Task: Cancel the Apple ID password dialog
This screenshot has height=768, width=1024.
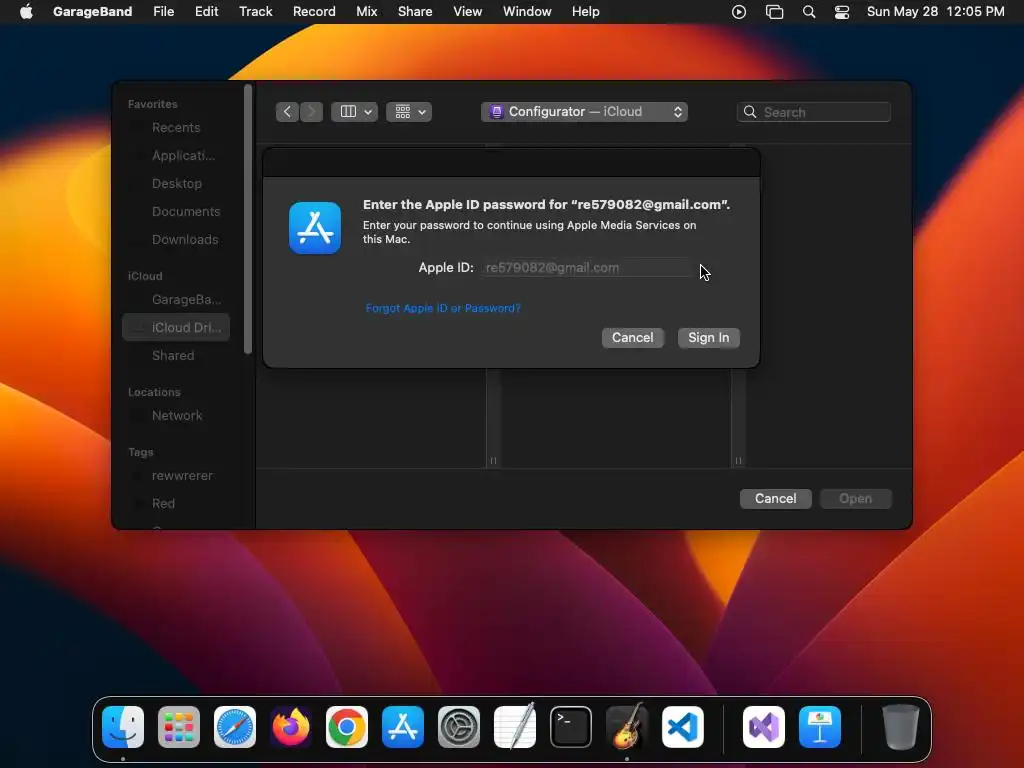Action: [632, 338]
